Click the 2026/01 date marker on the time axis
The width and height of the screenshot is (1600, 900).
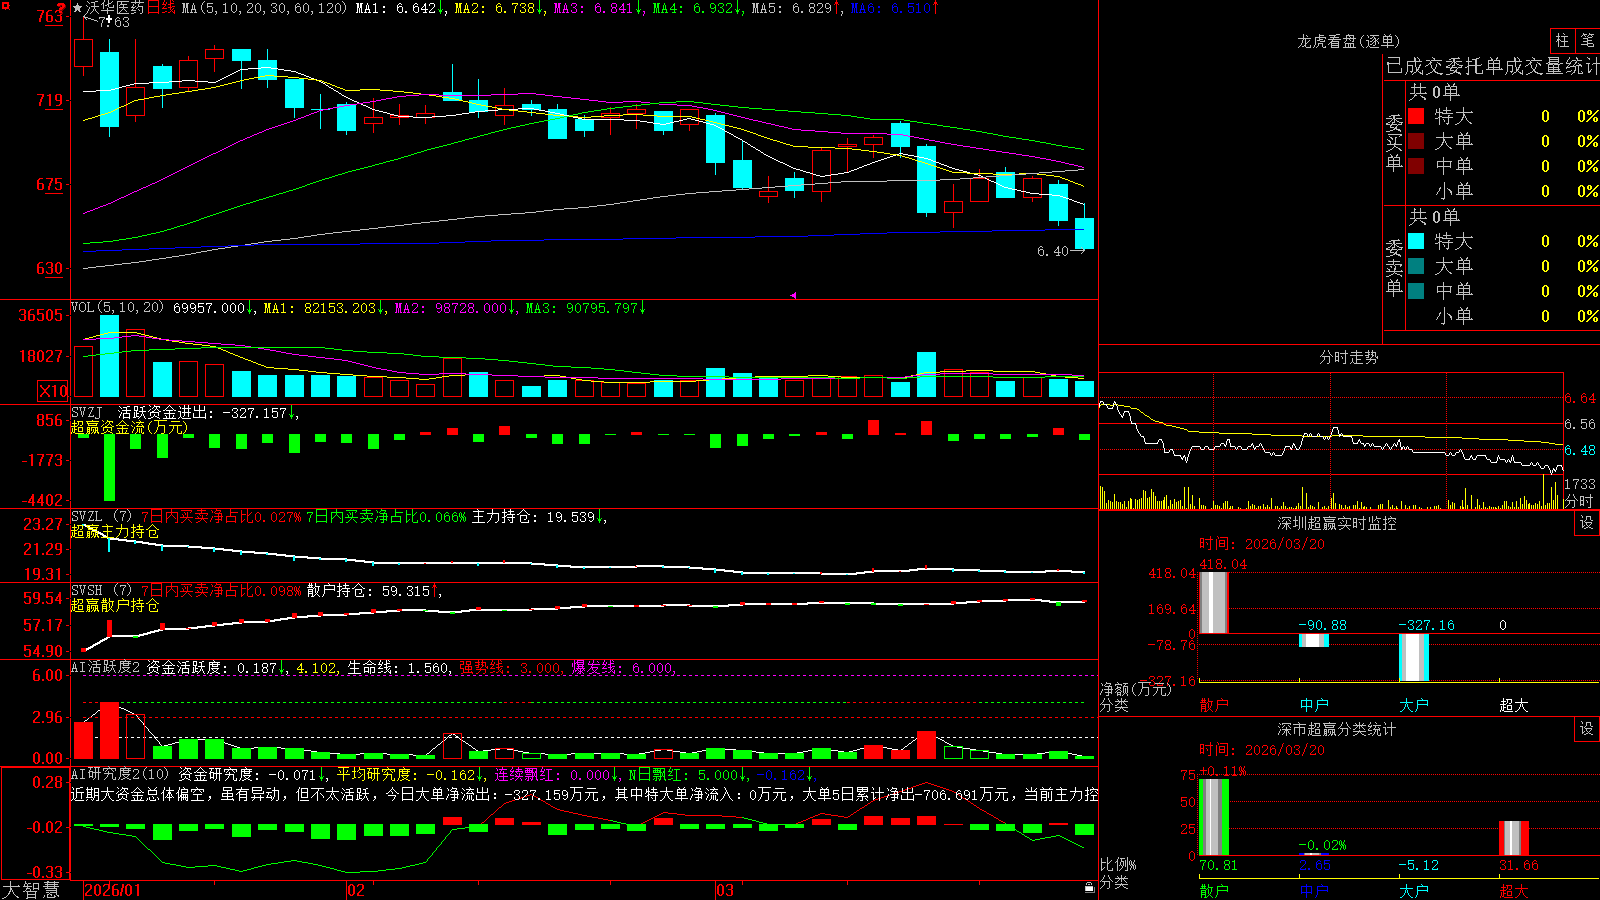(x=113, y=890)
